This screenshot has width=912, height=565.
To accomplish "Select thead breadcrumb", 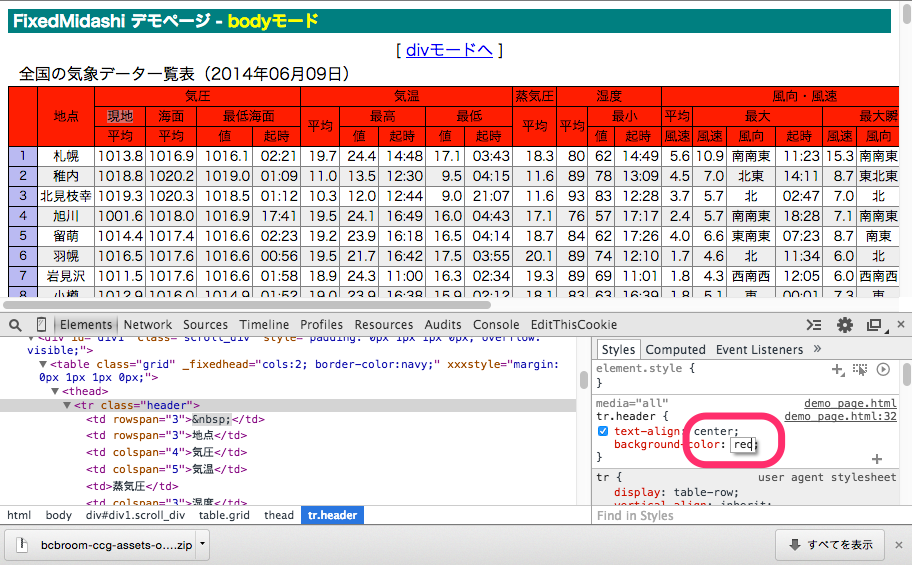I will (x=279, y=515).
